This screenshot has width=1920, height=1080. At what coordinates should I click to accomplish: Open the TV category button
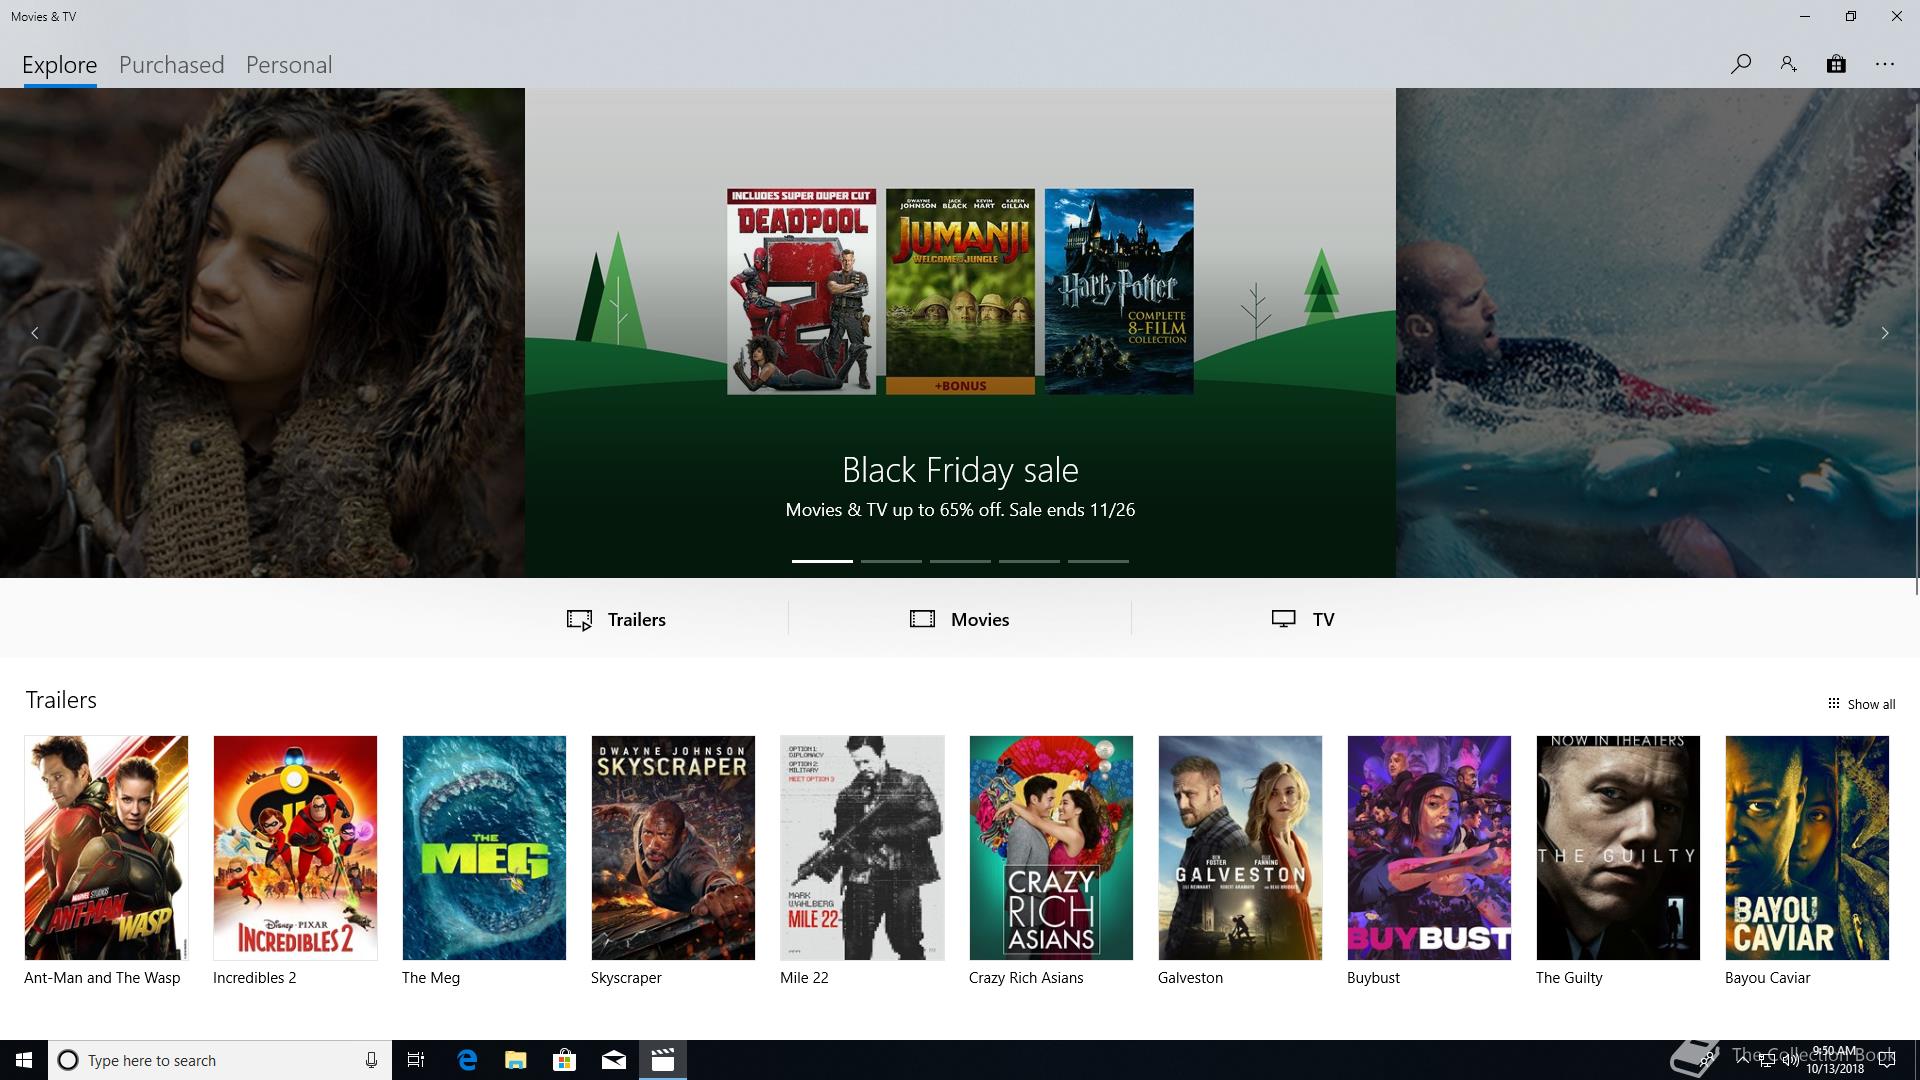(x=1303, y=619)
